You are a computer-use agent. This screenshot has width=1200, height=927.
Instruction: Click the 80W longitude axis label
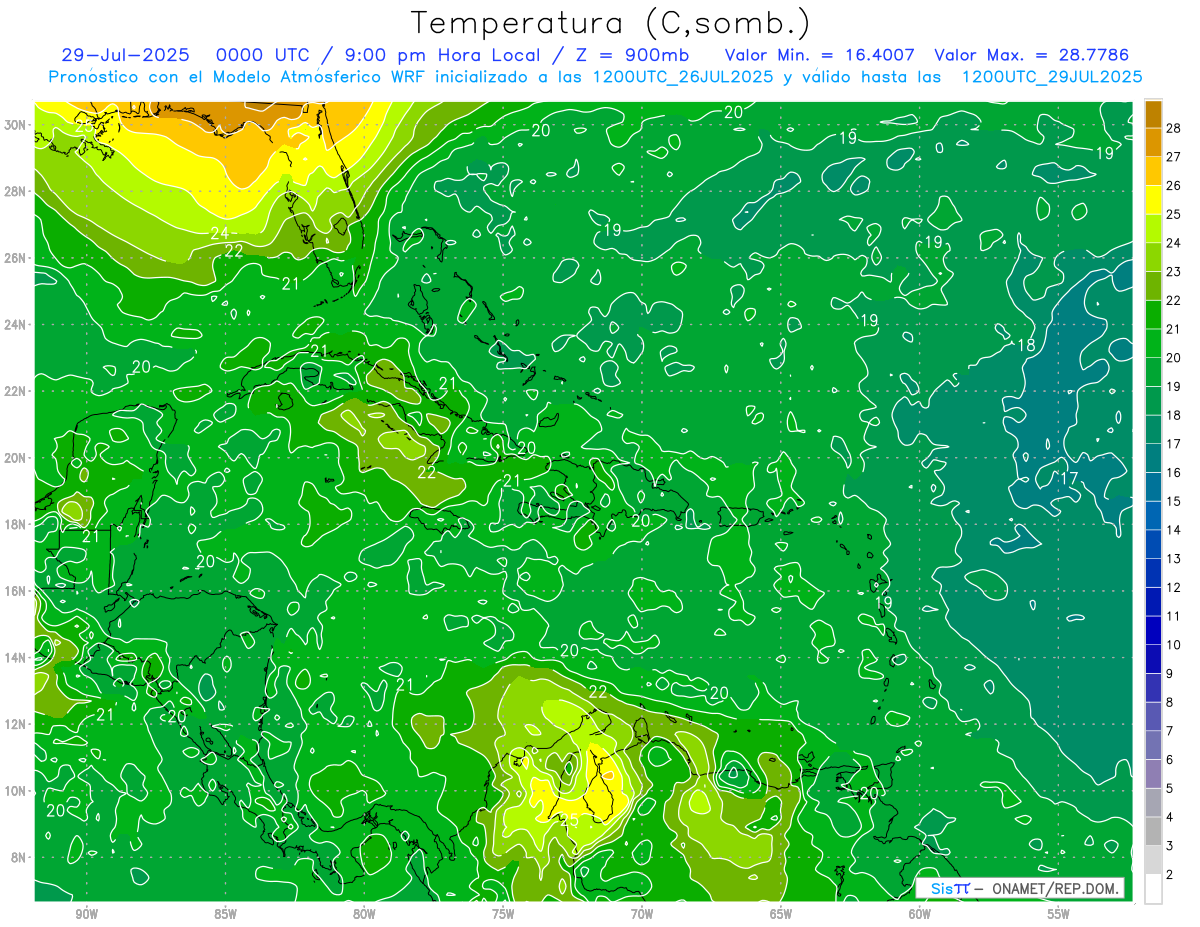[364, 915]
